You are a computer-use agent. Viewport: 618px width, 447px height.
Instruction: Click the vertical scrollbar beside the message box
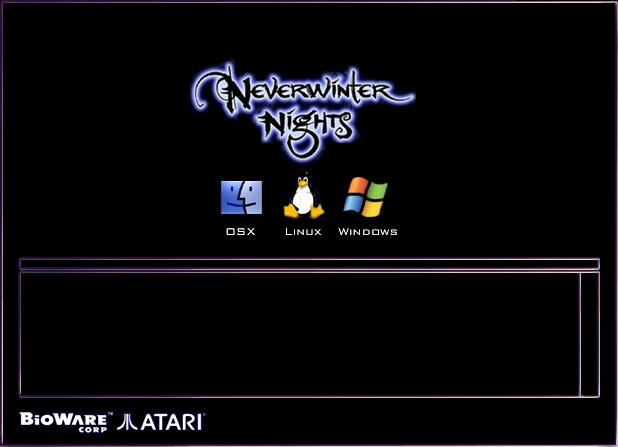589,334
